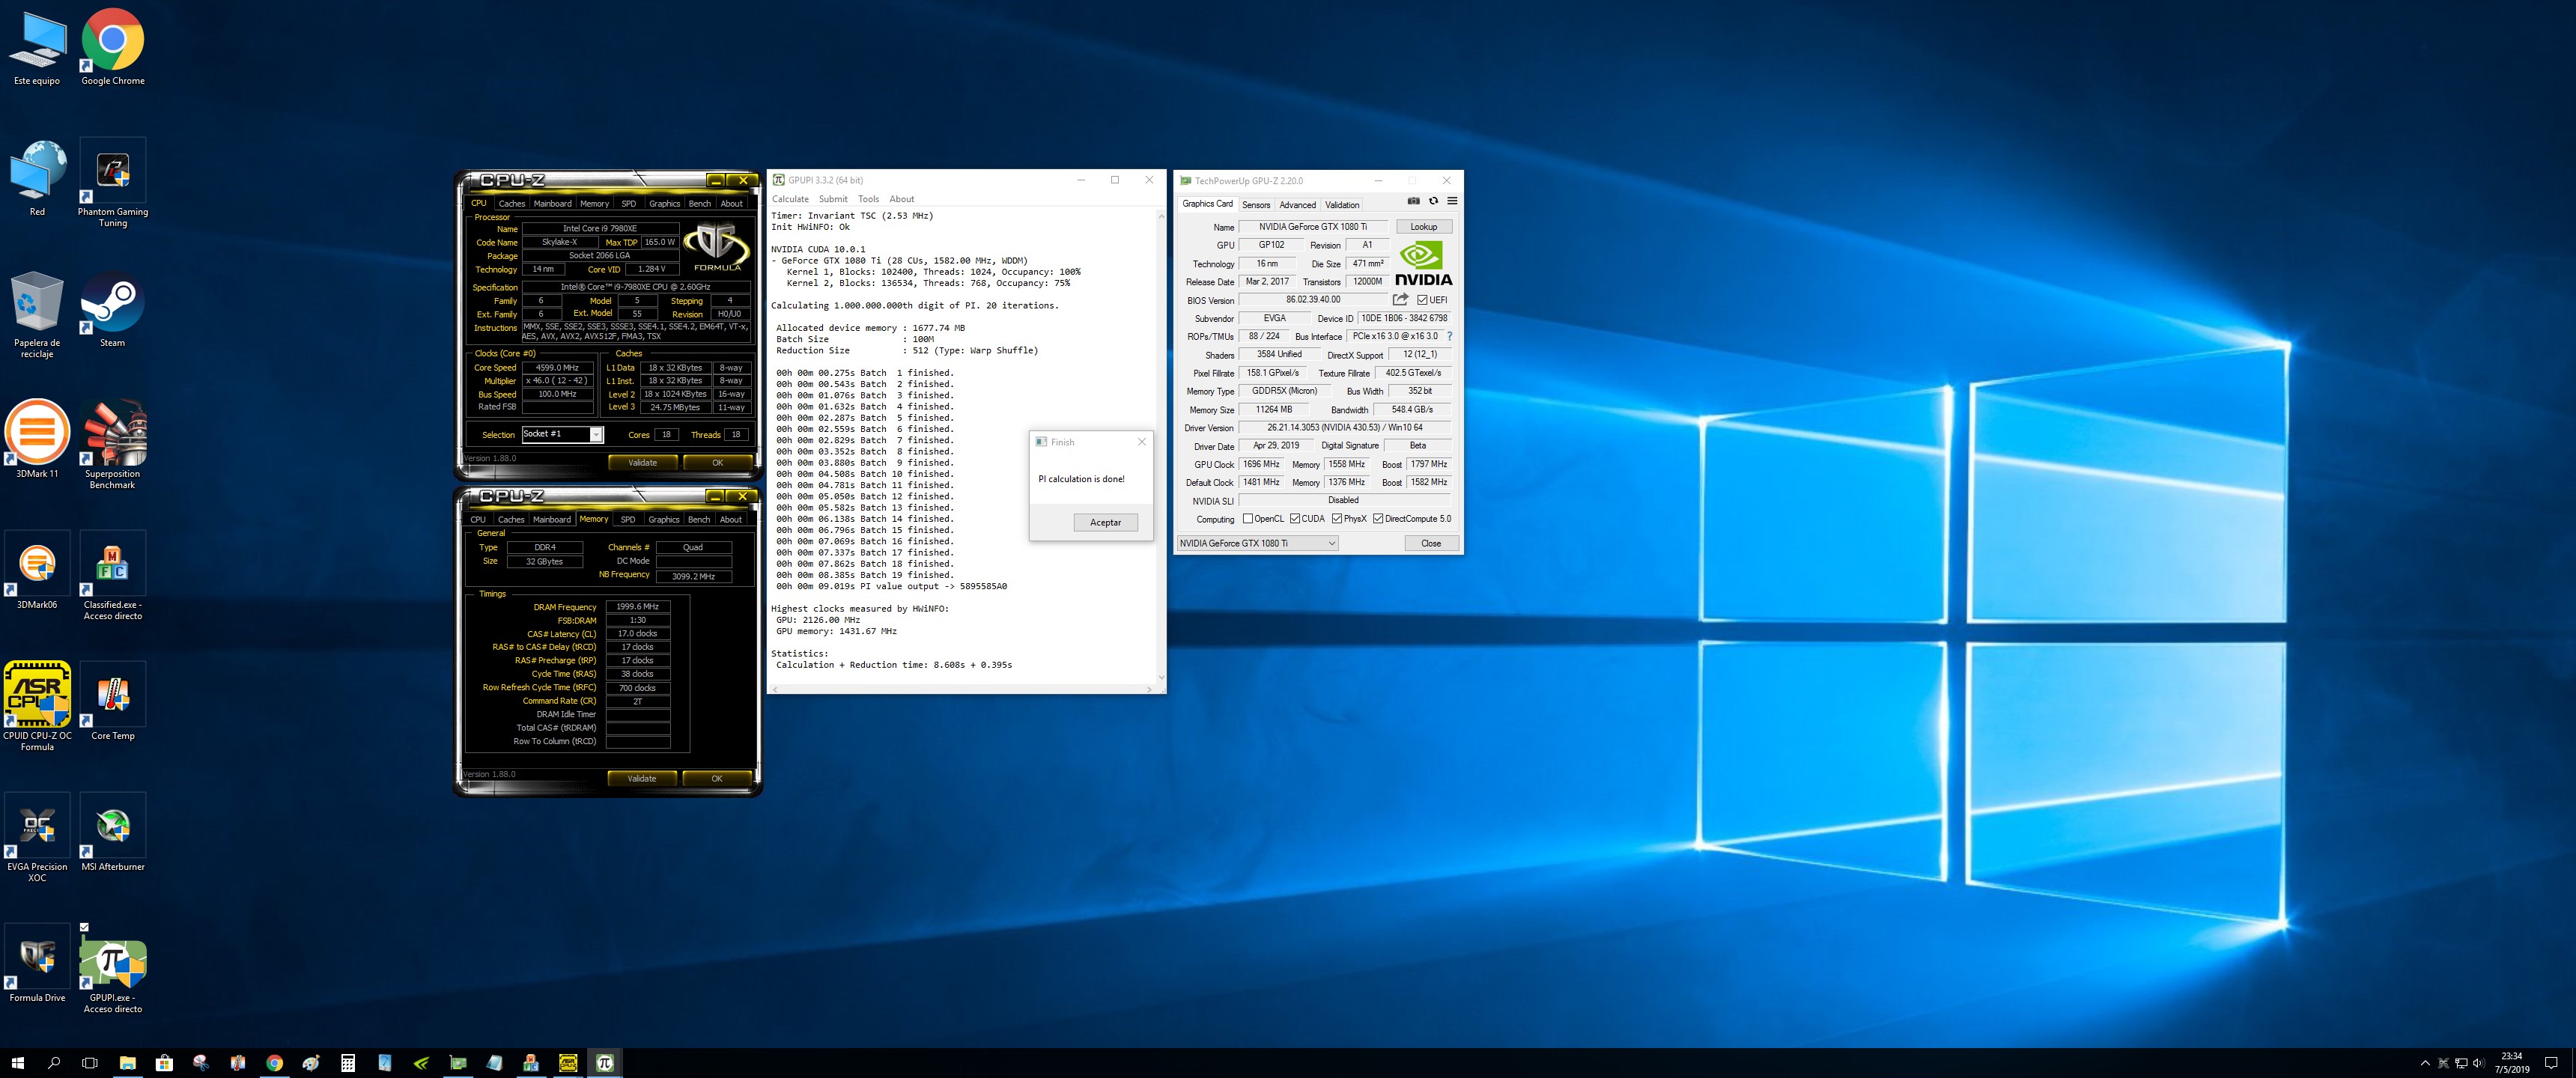This screenshot has width=2576, height=1078.
Task: Open the Classified.exe desktop shortcut
Action: pos(113,576)
